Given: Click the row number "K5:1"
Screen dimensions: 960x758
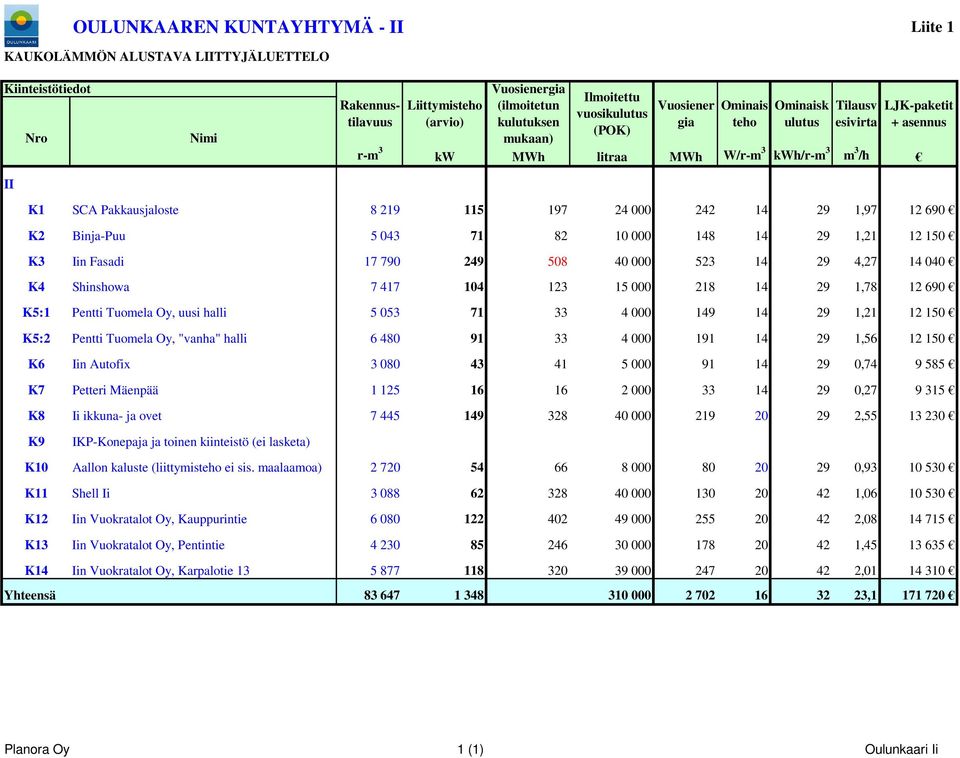Looking at the screenshot, I should (36, 313).
